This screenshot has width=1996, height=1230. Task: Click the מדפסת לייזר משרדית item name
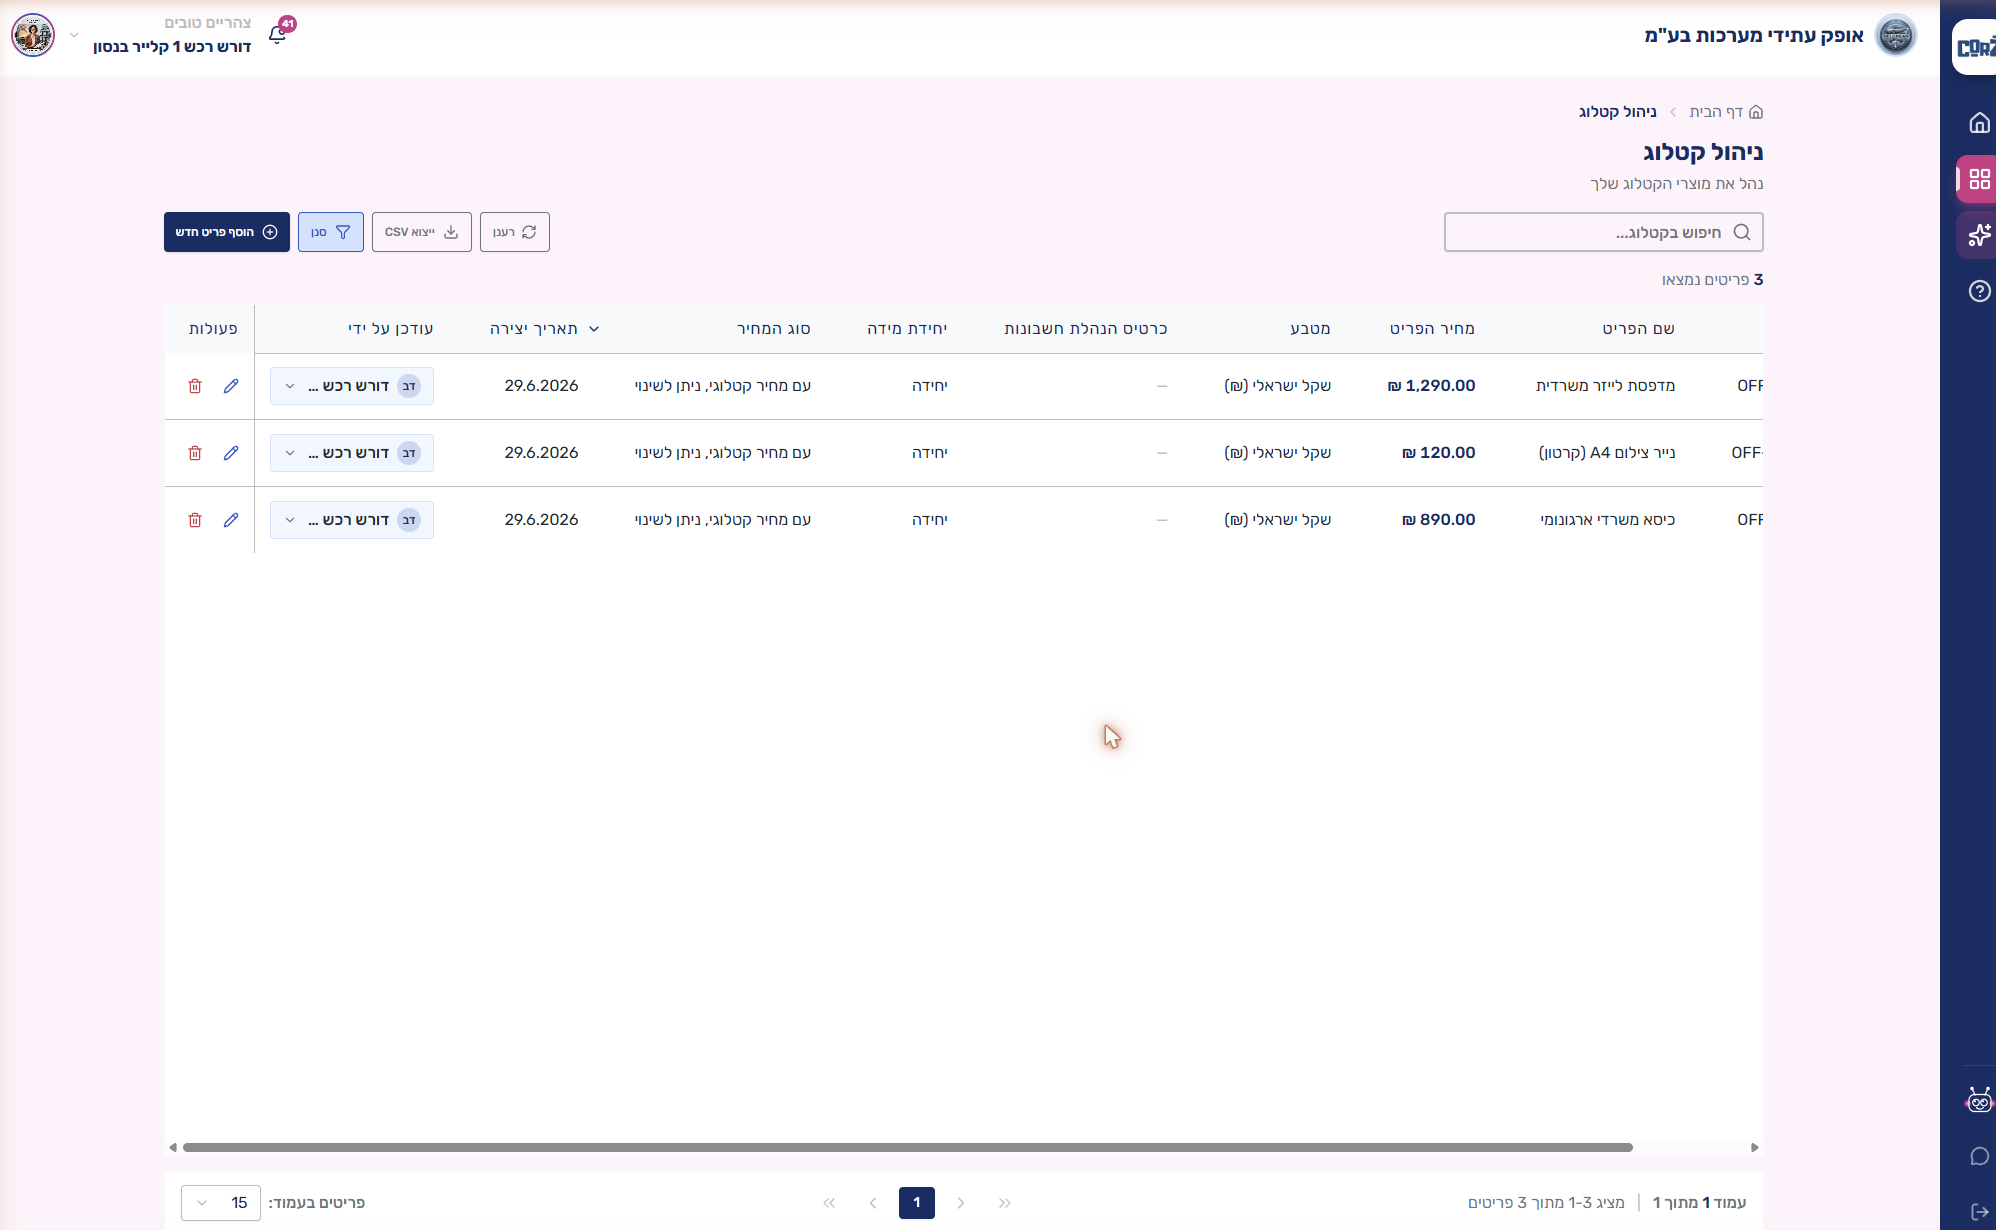(x=1605, y=386)
